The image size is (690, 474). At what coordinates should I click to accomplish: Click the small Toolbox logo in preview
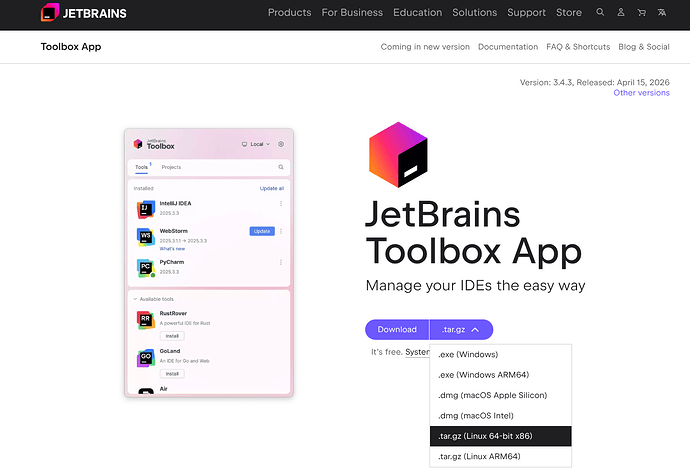138,144
